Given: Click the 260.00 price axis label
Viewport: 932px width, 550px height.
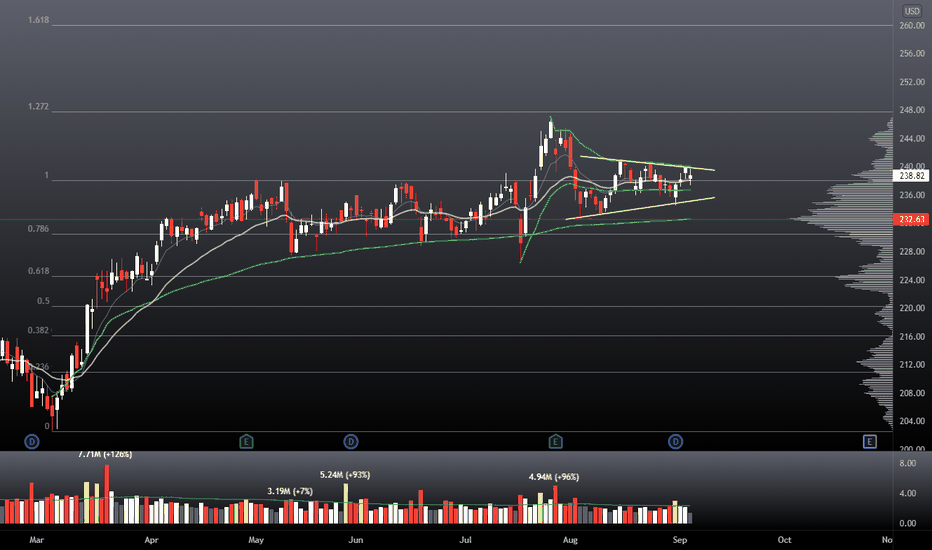Looking at the screenshot, I should 912,26.
